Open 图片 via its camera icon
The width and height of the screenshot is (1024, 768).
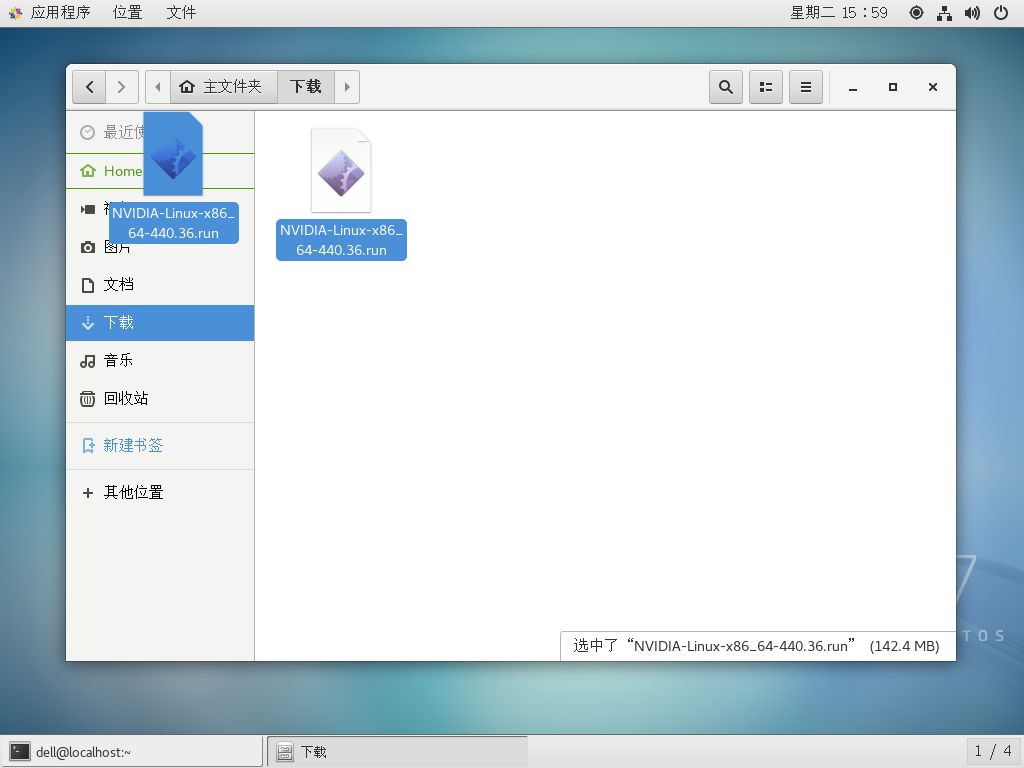[x=88, y=247]
